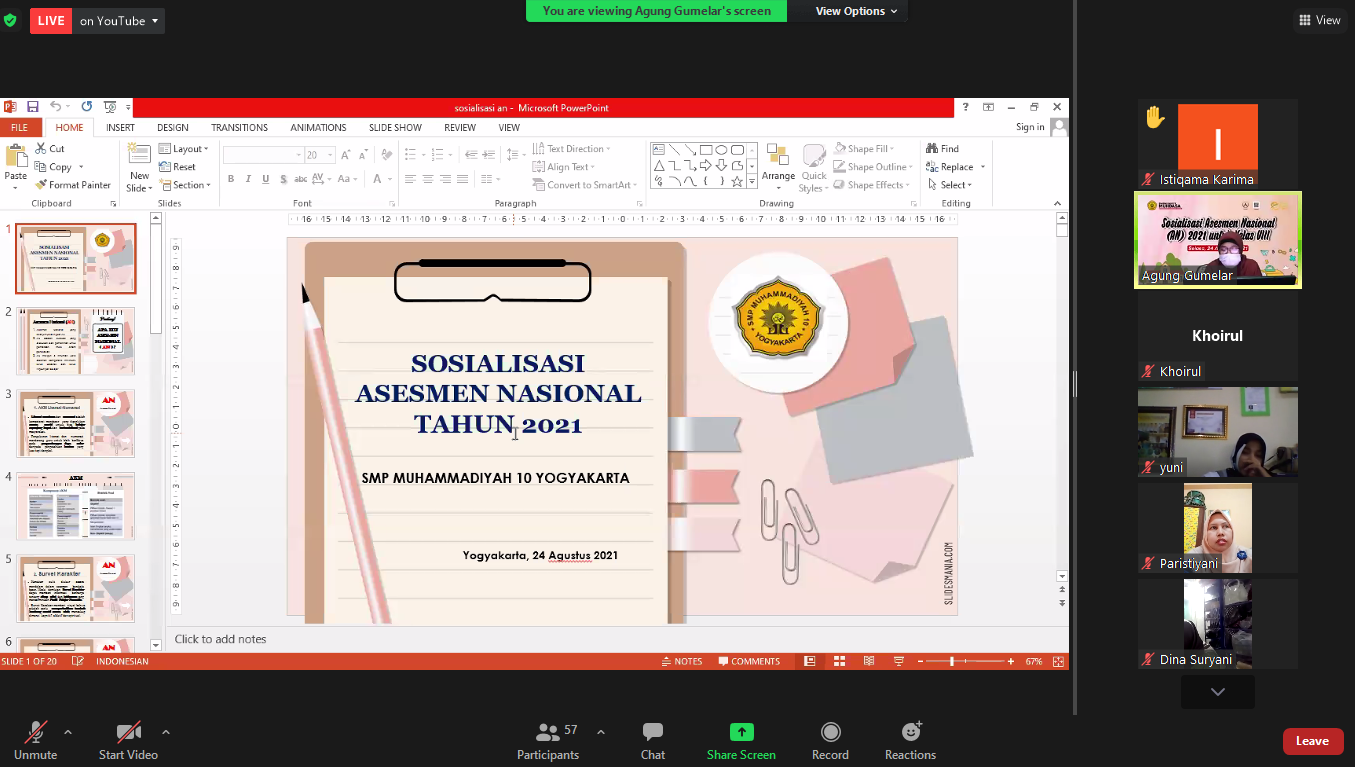Toggle Bold formatting
The image size is (1355, 767).
pyautogui.click(x=231, y=179)
